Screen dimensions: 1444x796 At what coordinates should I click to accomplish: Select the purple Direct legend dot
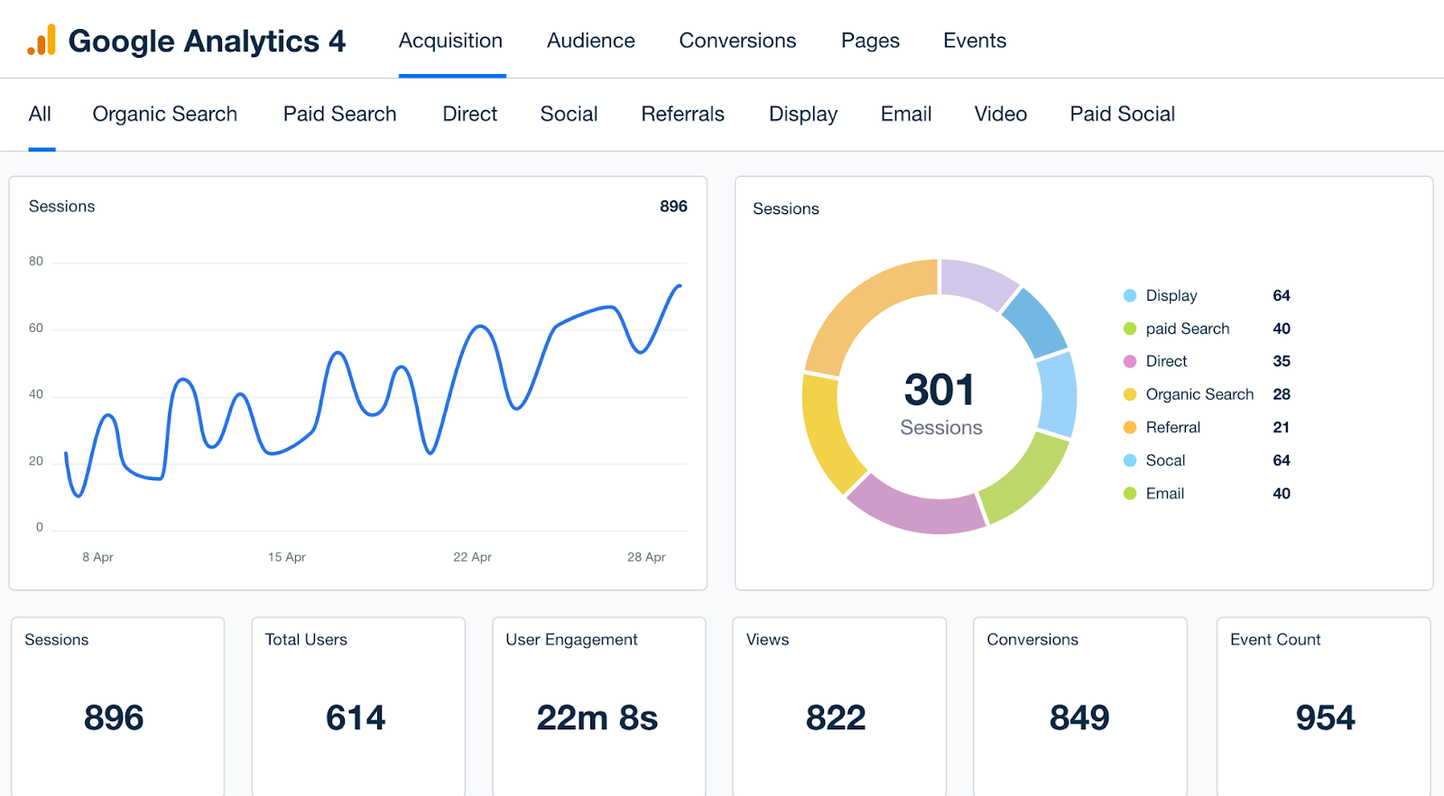click(1128, 361)
